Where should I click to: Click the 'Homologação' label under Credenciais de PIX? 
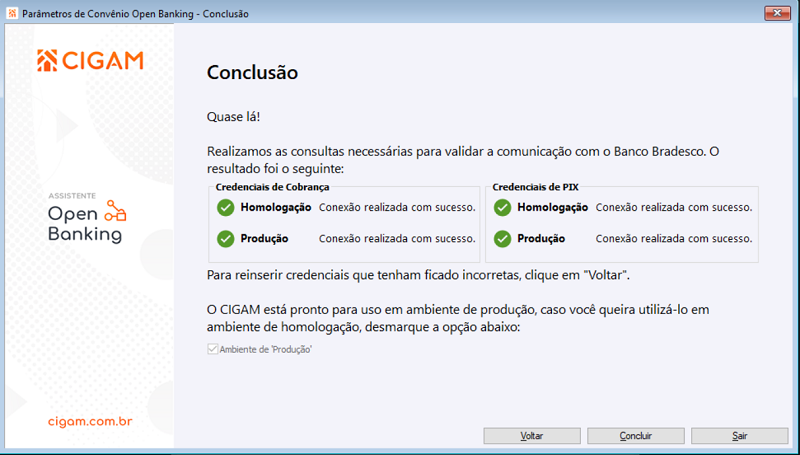553,208
